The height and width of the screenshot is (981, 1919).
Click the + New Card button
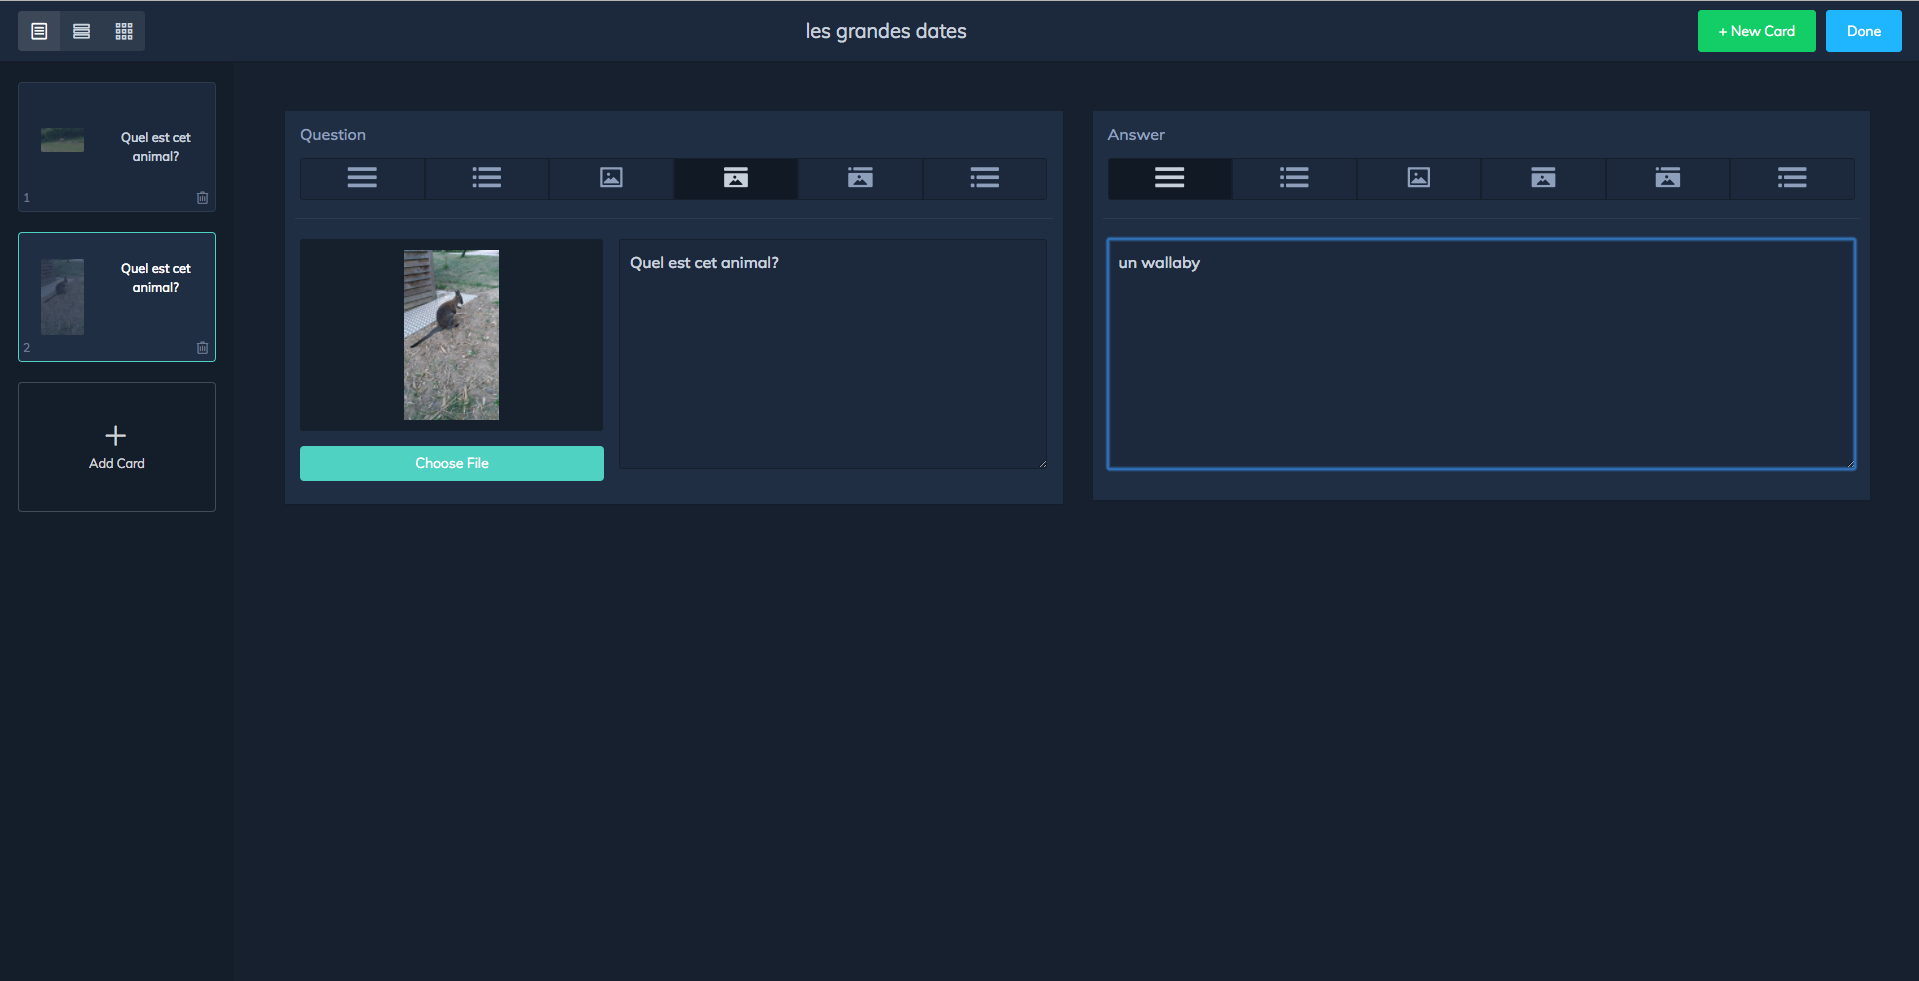click(1756, 31)
